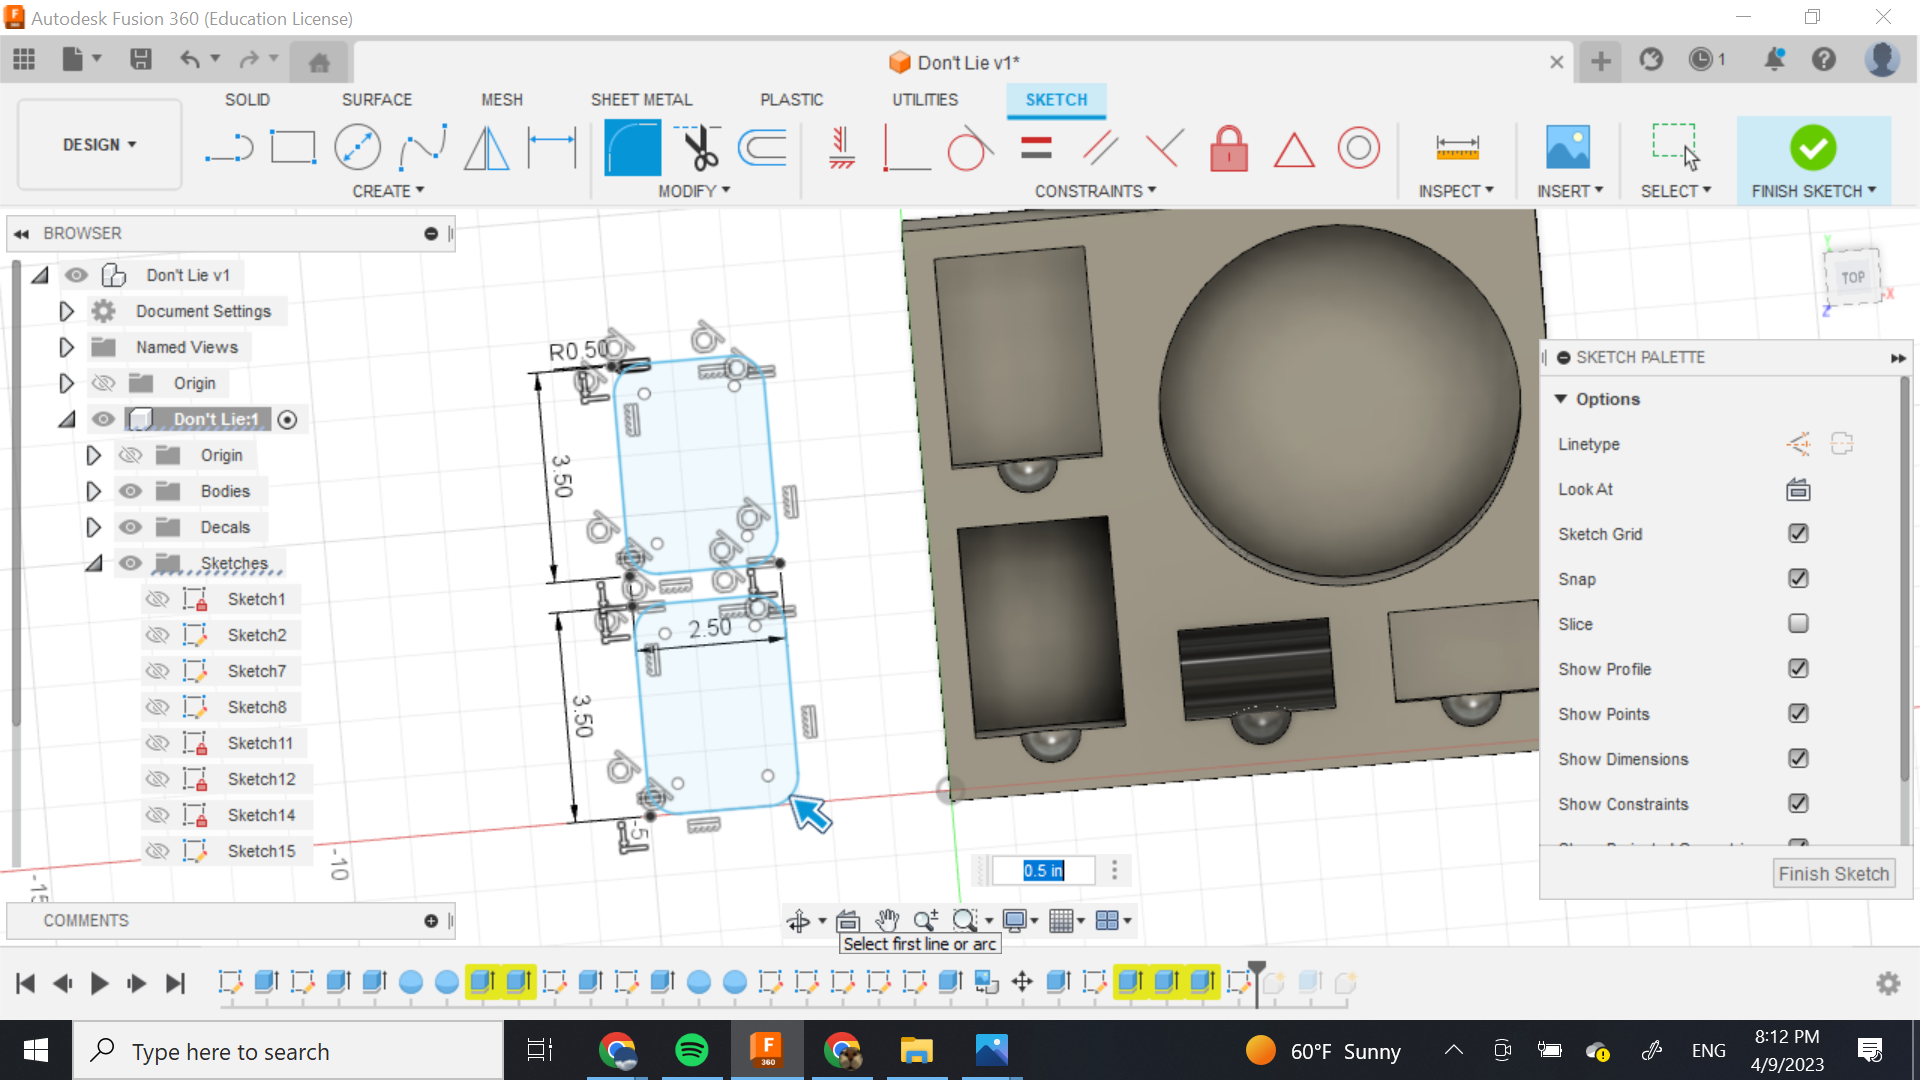Switch to the UTILITIES tab

[x=925, y=100]
